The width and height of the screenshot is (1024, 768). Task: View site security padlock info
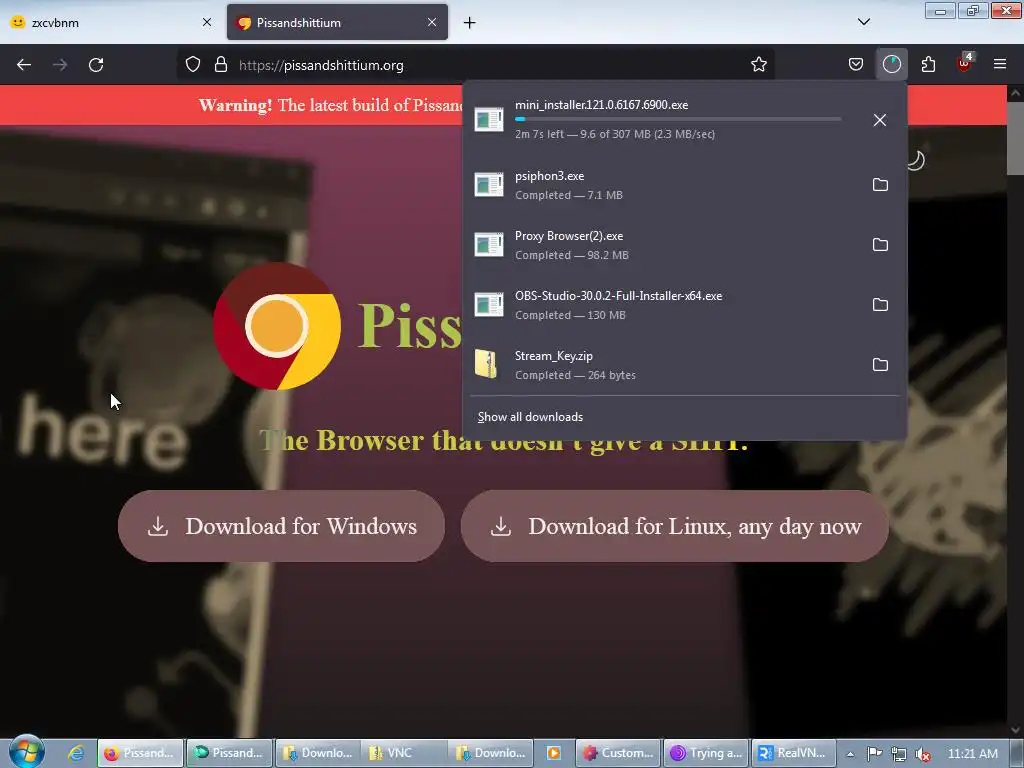(x=221, y=65)
